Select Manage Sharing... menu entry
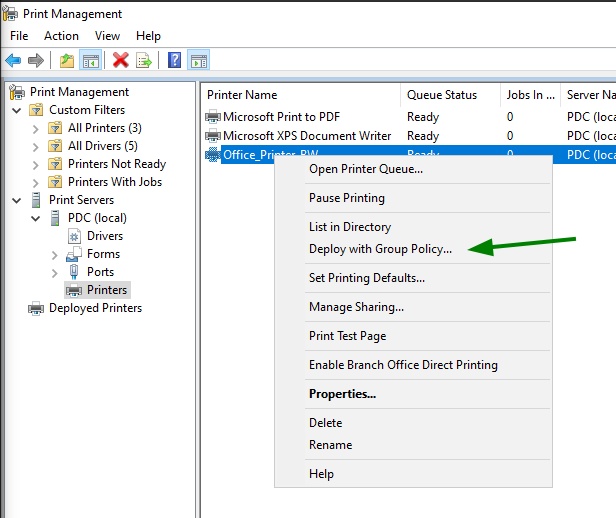The height and width of the screenshot is (518, 616). pyautogui.click(x=413, y=307)
